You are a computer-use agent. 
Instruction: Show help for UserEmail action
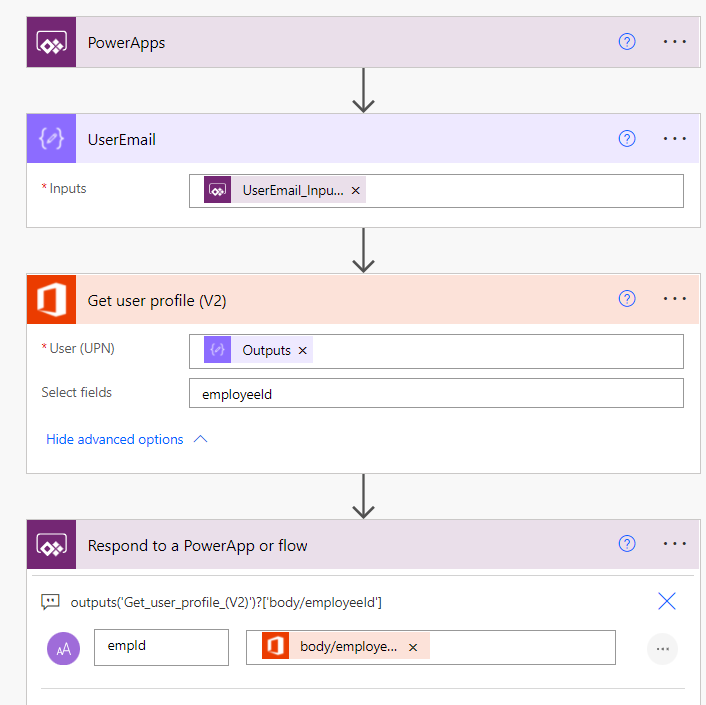(x=627, y=139)
